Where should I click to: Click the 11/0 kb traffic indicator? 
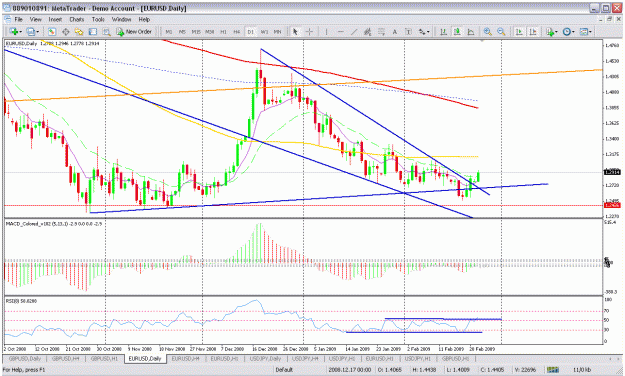582,370
